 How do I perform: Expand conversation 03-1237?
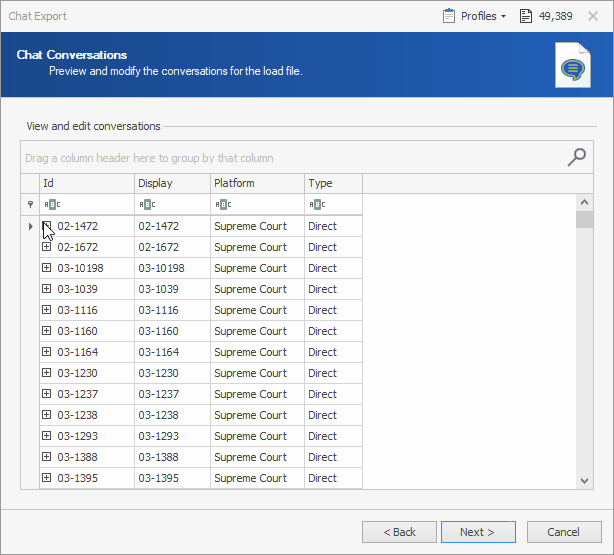pos(47,394)
